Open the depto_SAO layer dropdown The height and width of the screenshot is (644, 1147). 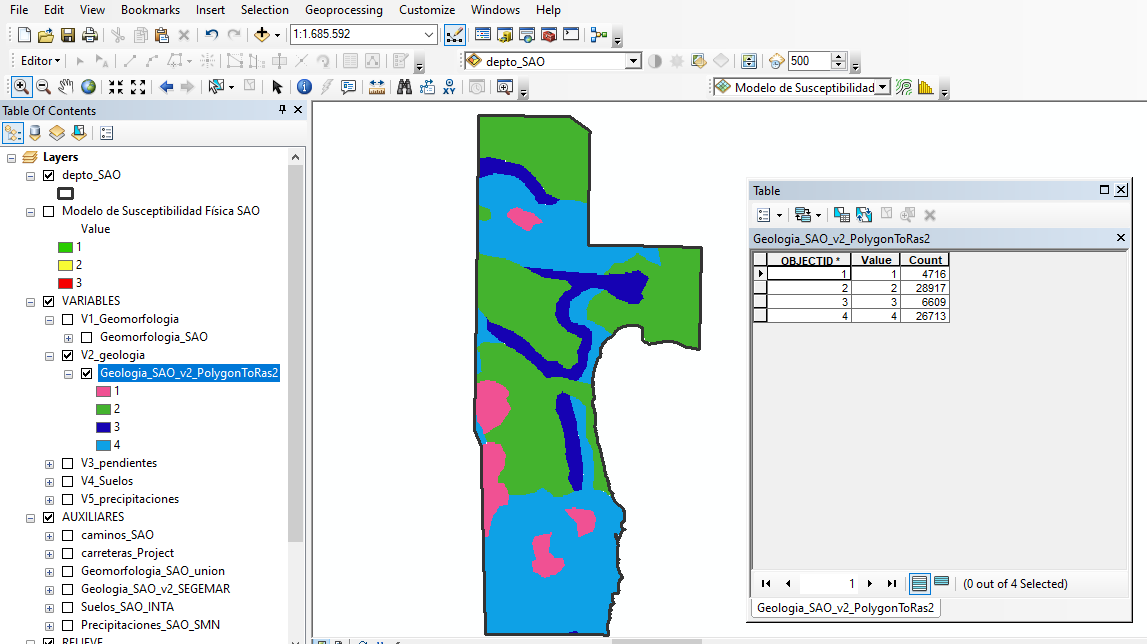[x=633, y=61]
